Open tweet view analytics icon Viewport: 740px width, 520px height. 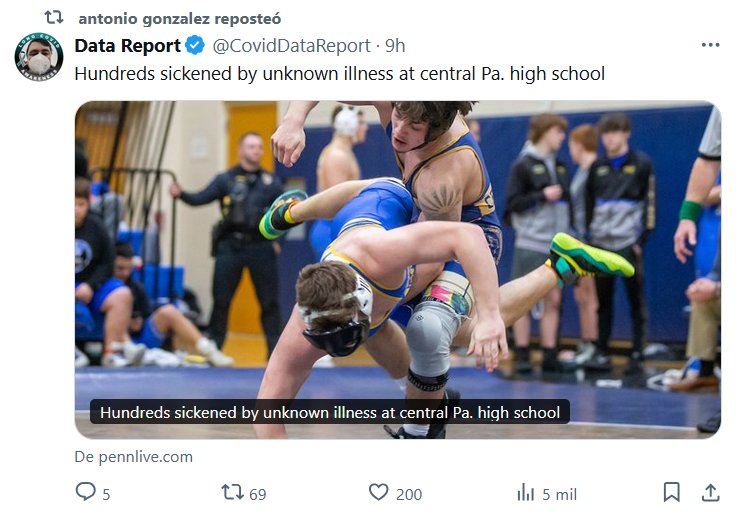coord(526,492)
